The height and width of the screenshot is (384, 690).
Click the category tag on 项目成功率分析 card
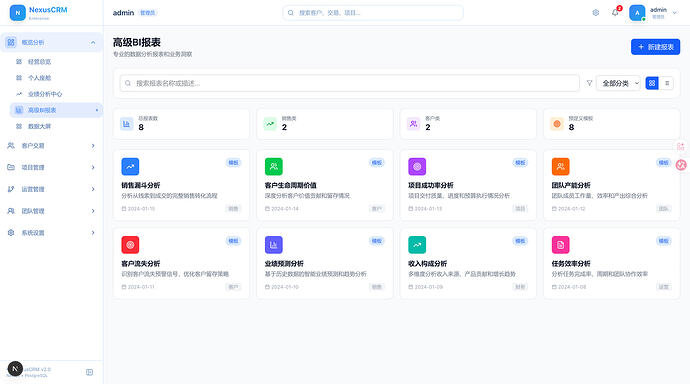[520, 208]
